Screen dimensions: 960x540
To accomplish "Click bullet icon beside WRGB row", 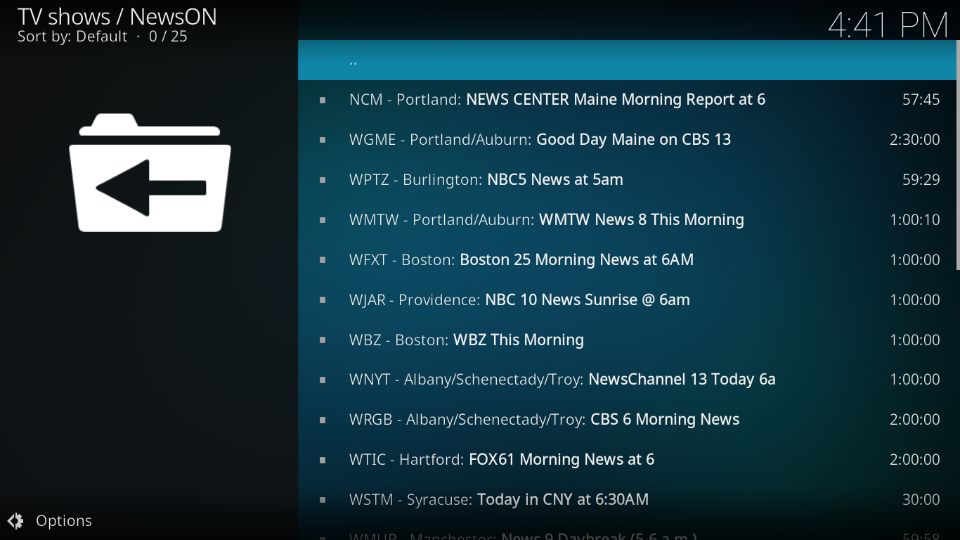I will 323,420.
